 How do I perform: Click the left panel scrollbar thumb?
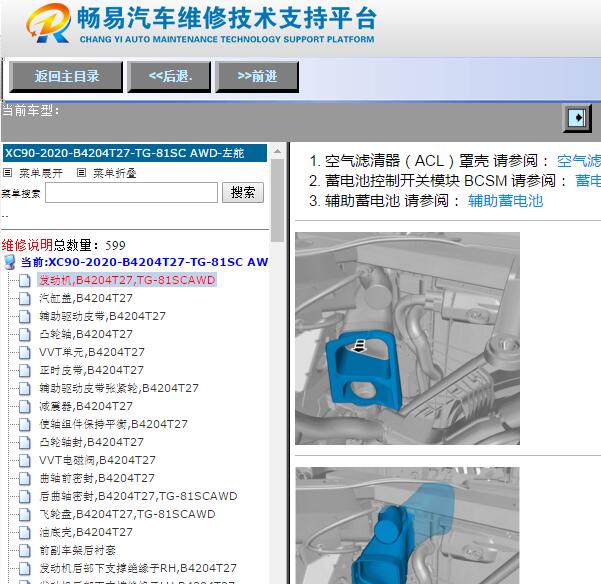click(x=278, y=200)
